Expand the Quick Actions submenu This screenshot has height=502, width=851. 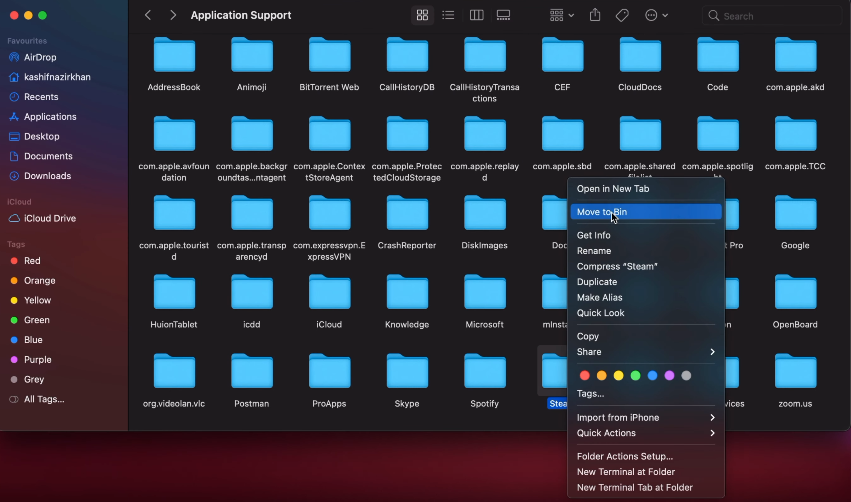click(x=645, y=433)
